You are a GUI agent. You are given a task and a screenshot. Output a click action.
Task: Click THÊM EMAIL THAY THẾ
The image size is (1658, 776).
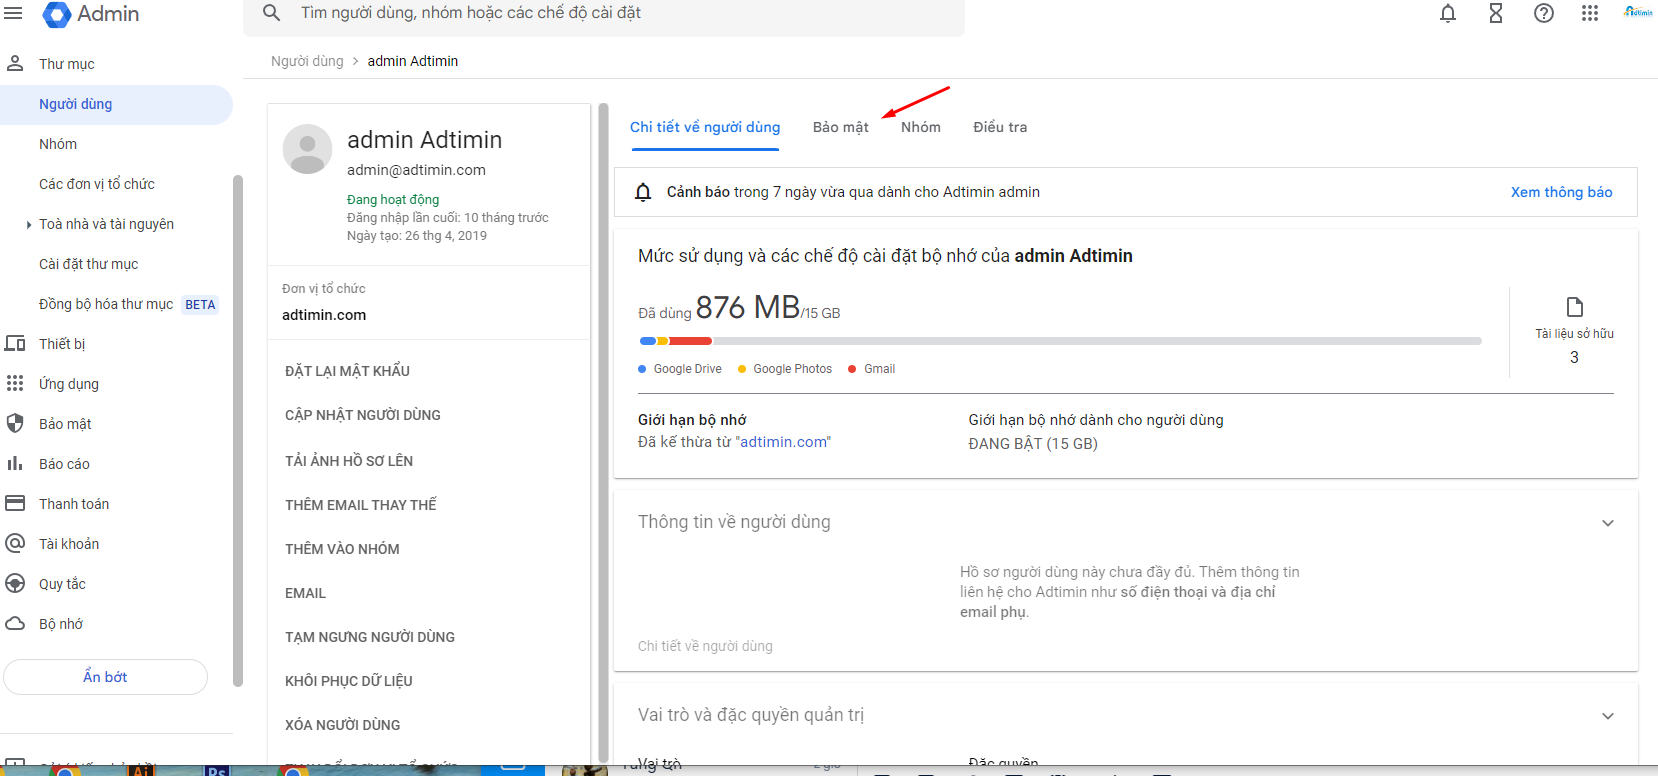pyautogui.click(x=361, y=505)
